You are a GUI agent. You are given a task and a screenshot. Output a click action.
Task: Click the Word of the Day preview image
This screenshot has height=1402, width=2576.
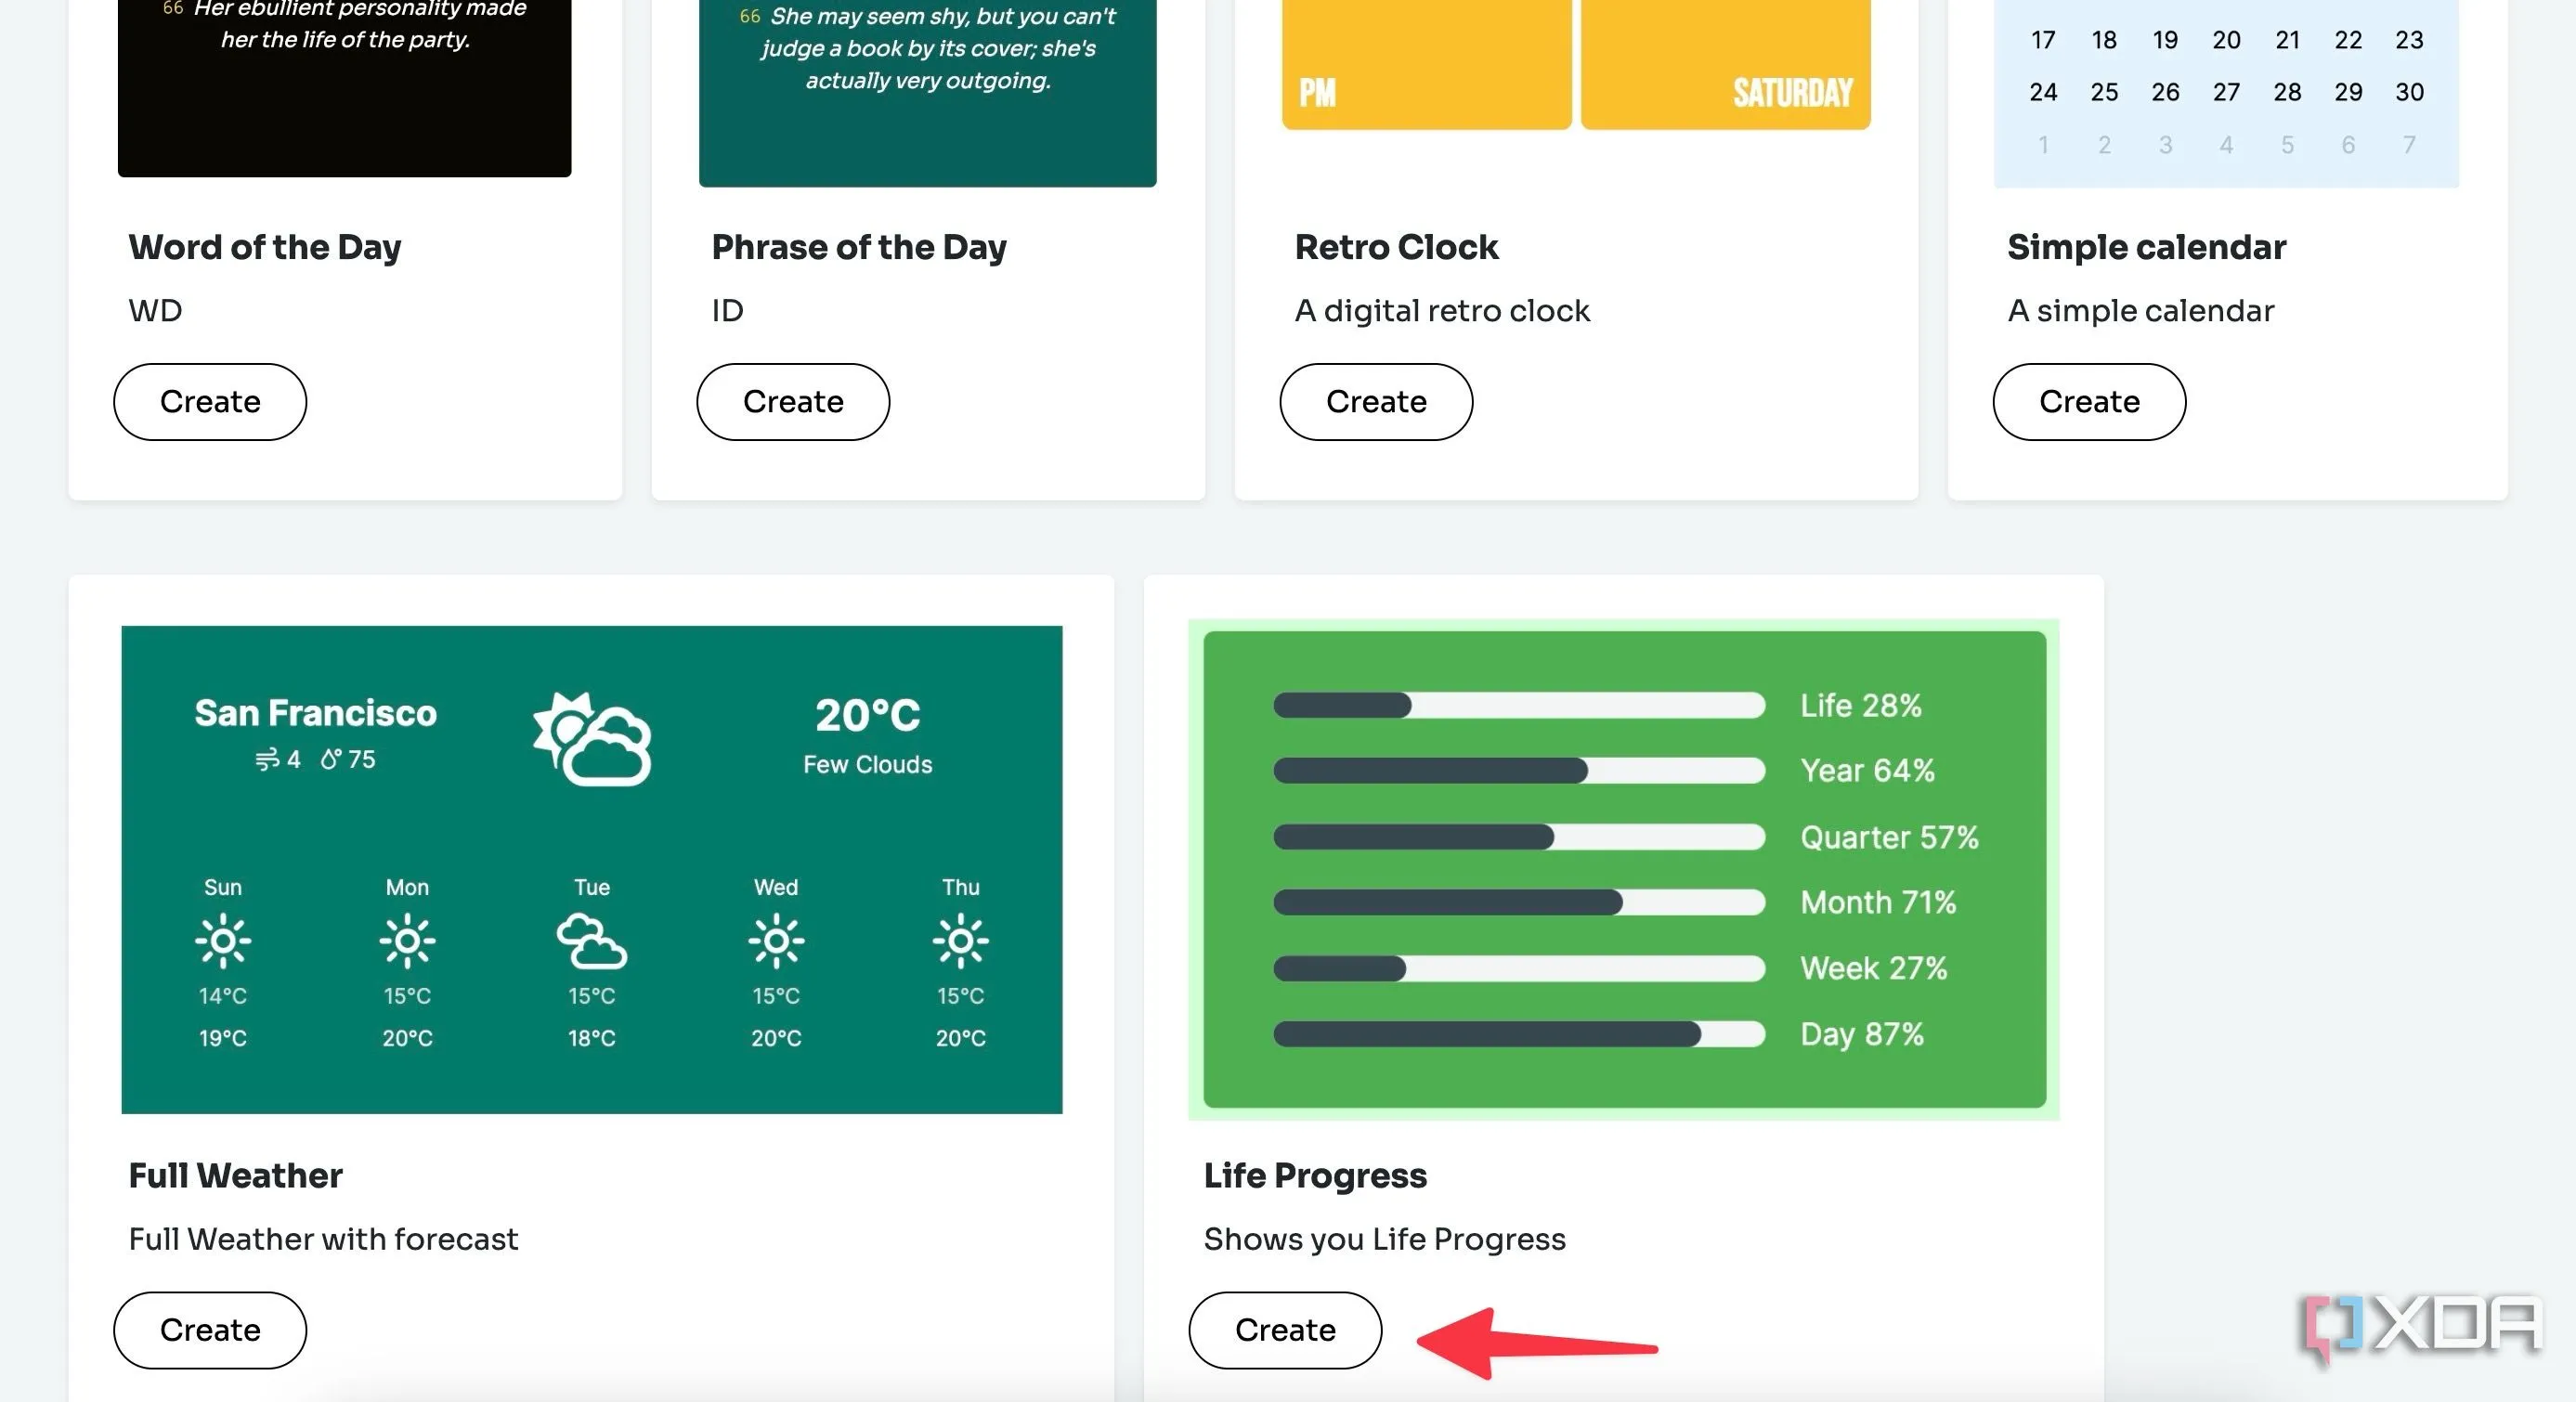tap(344, 90)
